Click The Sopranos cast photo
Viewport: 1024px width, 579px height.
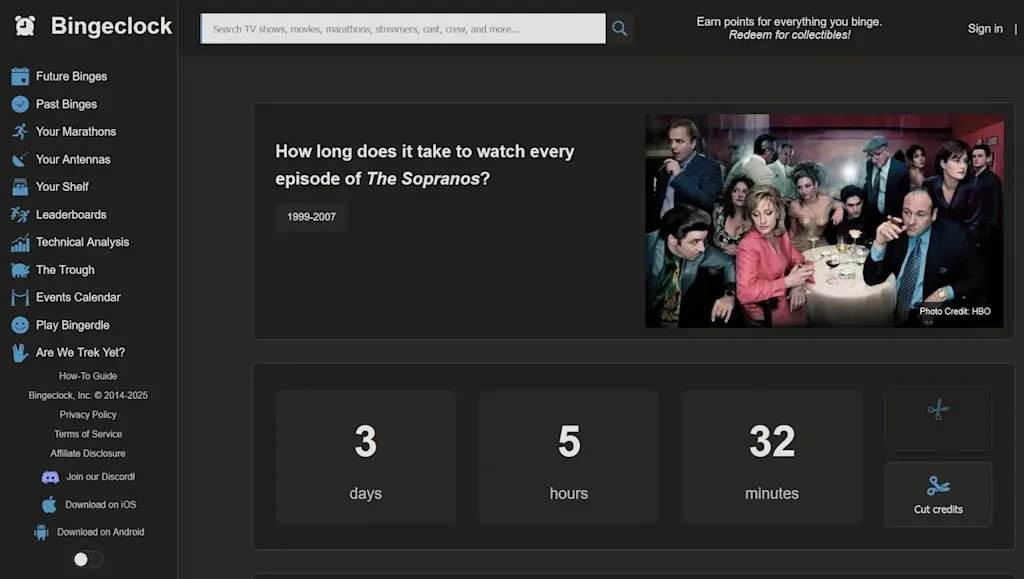[x=823, y=221]
